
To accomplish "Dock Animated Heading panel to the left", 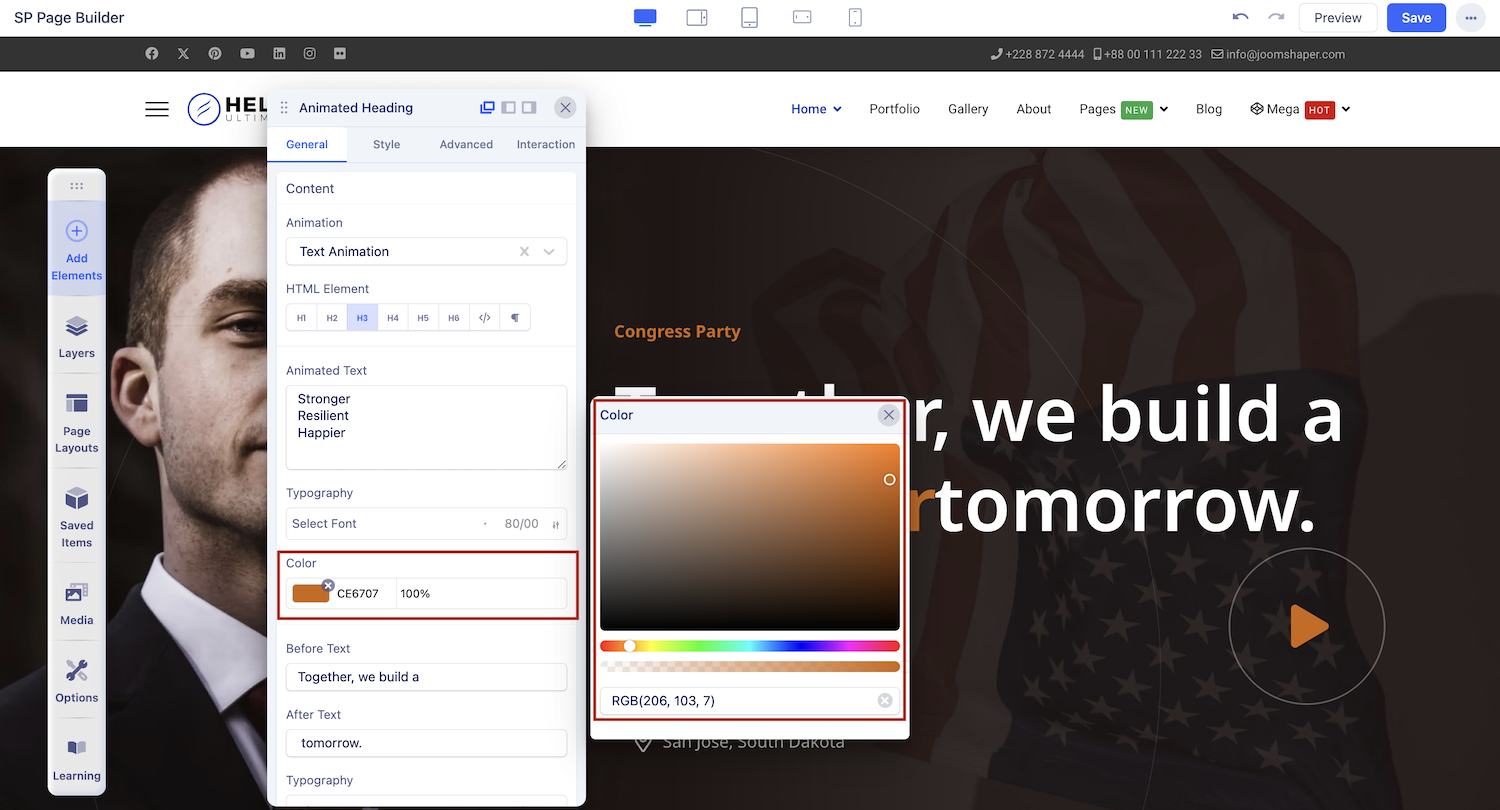I will click(508, 108).
